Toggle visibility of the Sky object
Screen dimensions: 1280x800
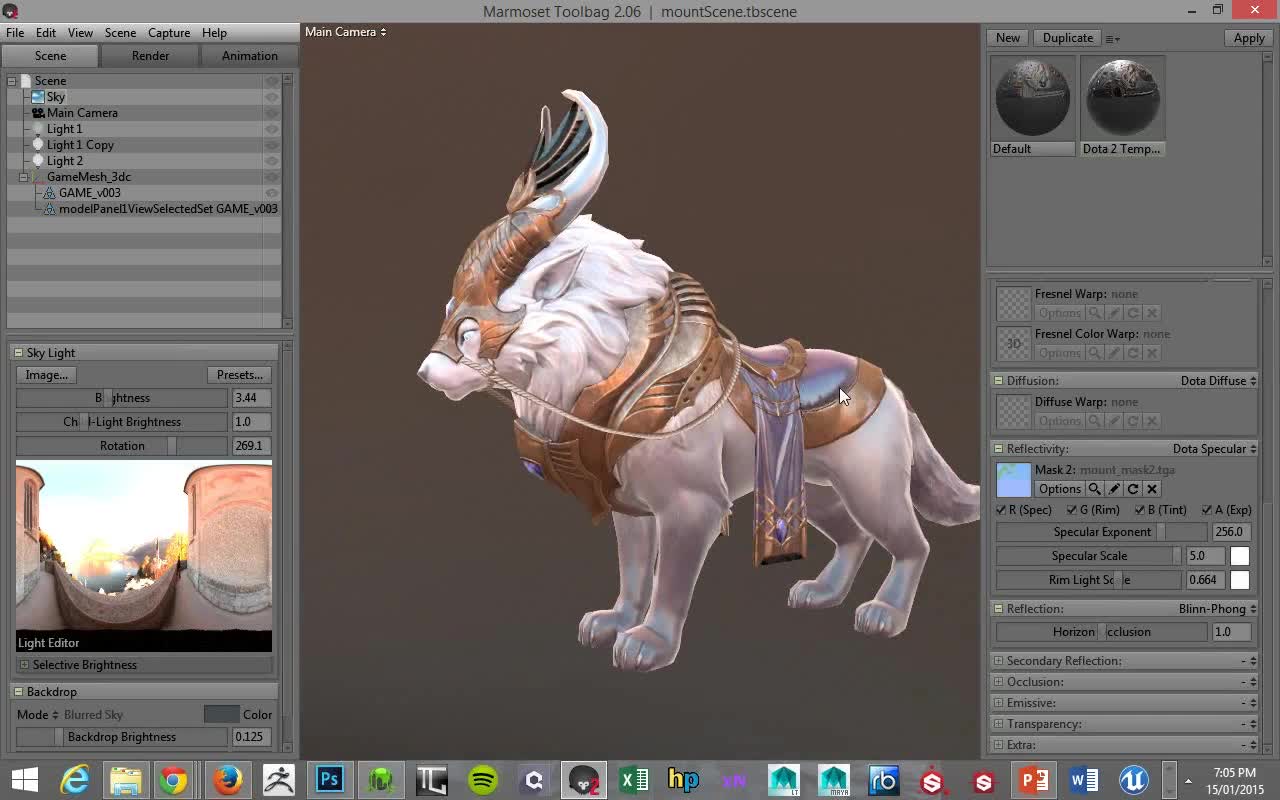pos(271,97)
